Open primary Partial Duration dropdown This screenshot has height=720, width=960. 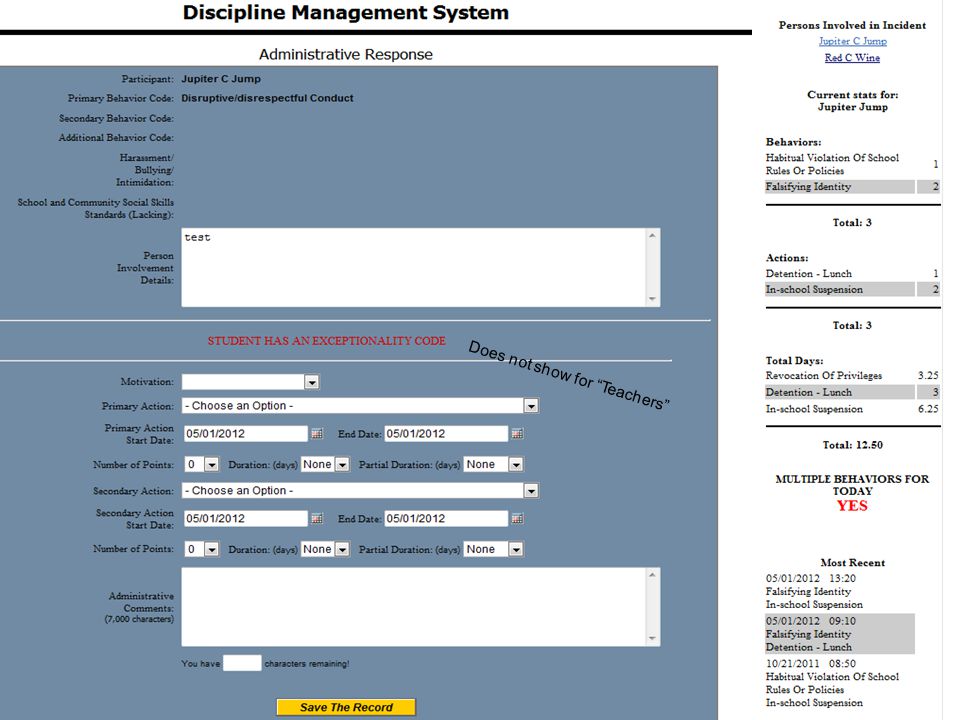pyautogui.click(x=516, y=465)
